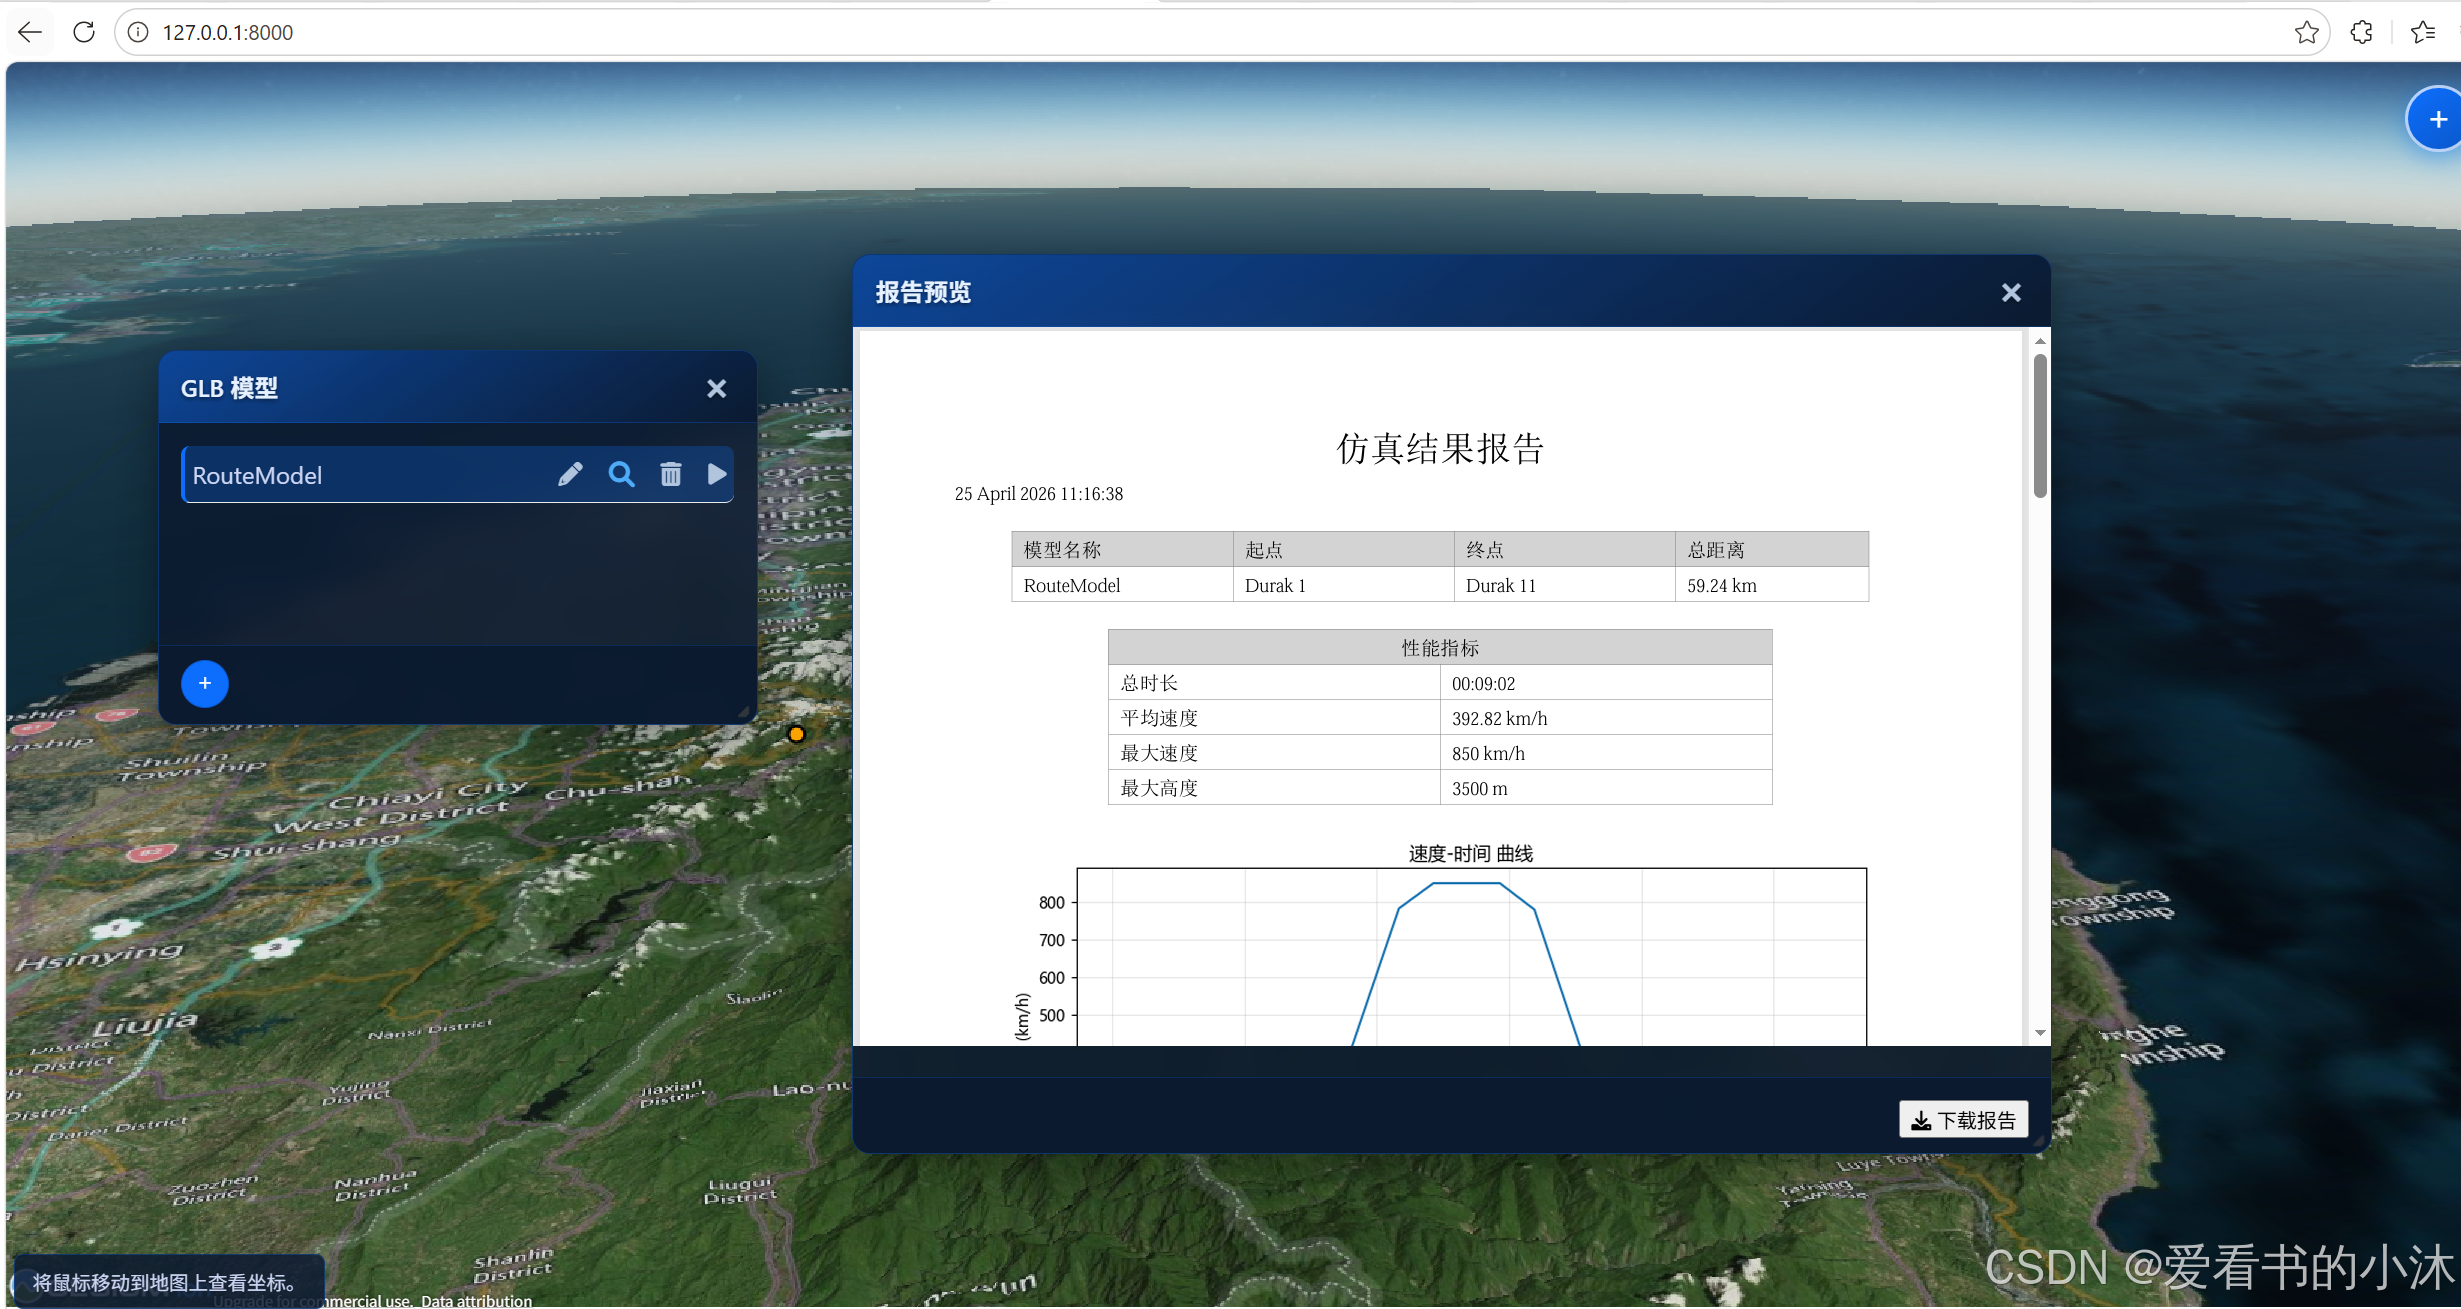Click the 性能指标 table header

pos(1440,647)
